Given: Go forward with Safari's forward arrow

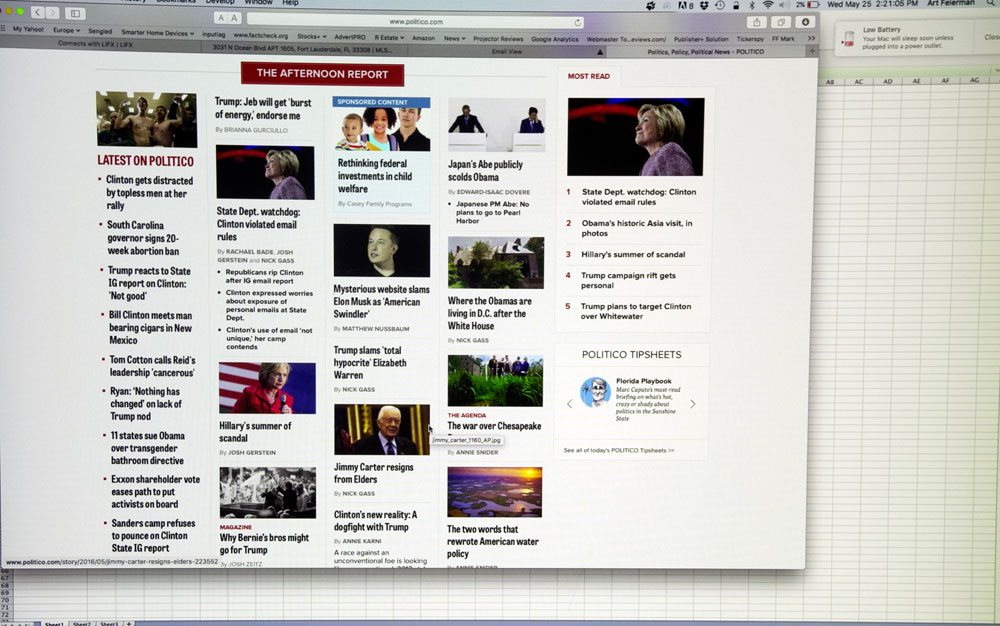Looking at the screenshot, I should pyautogui.click(x=52, y=13).
